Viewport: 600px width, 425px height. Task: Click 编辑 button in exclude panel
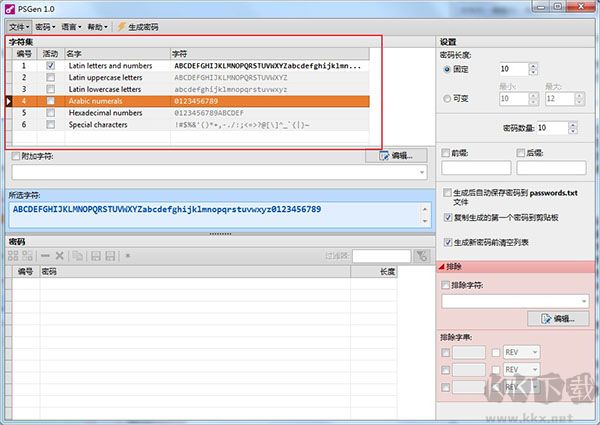(558, 319)
